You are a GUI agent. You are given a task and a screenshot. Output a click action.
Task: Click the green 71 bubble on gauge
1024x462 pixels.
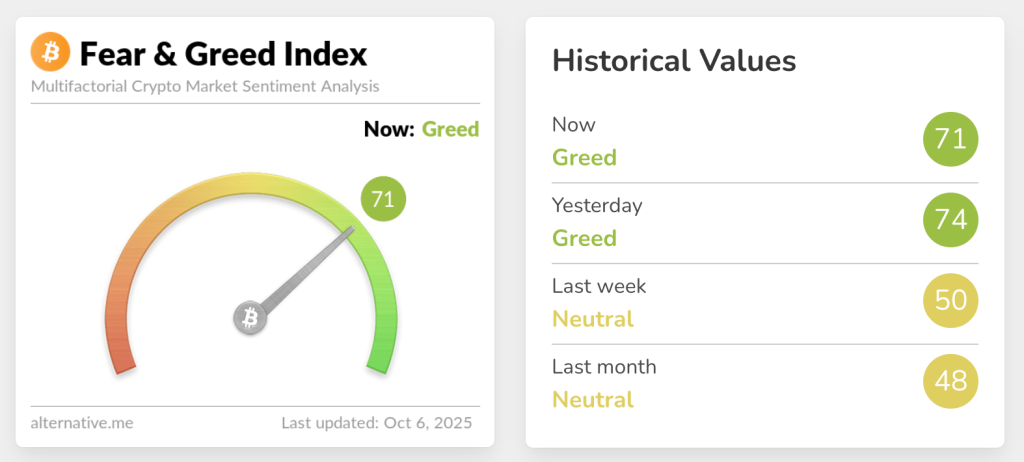[383, 199]
